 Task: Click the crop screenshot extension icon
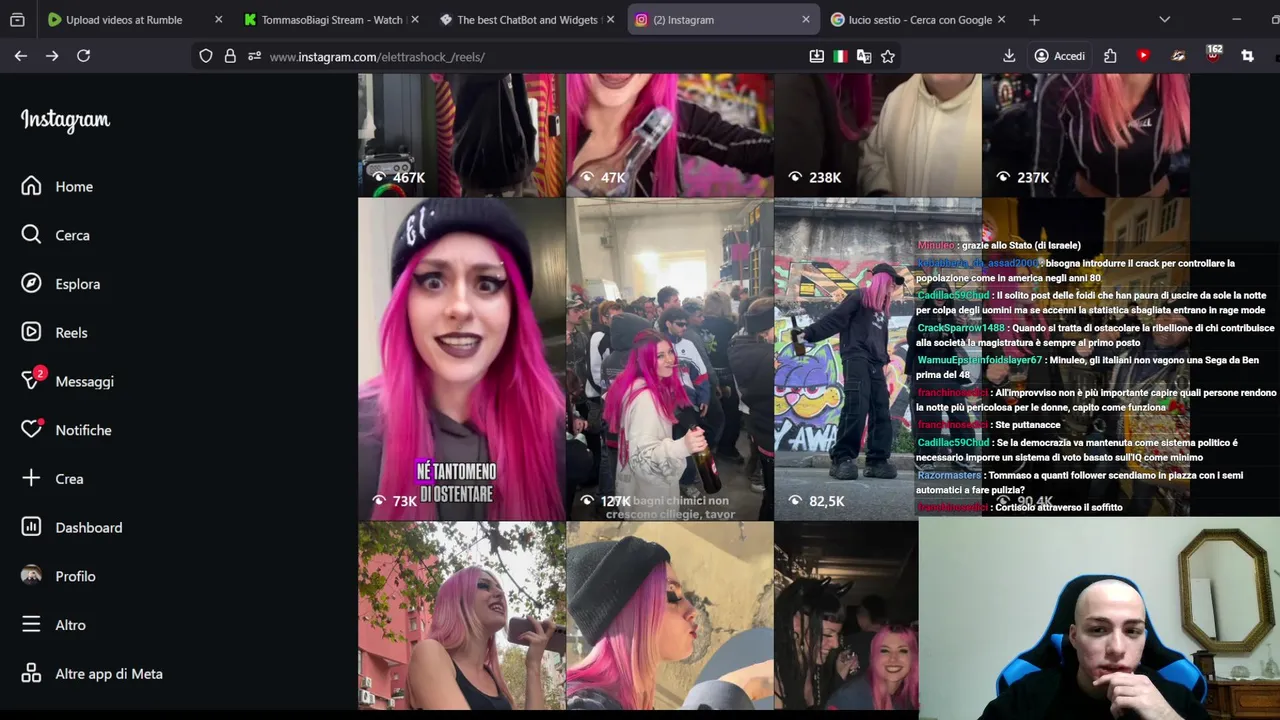click(1247, 56)
